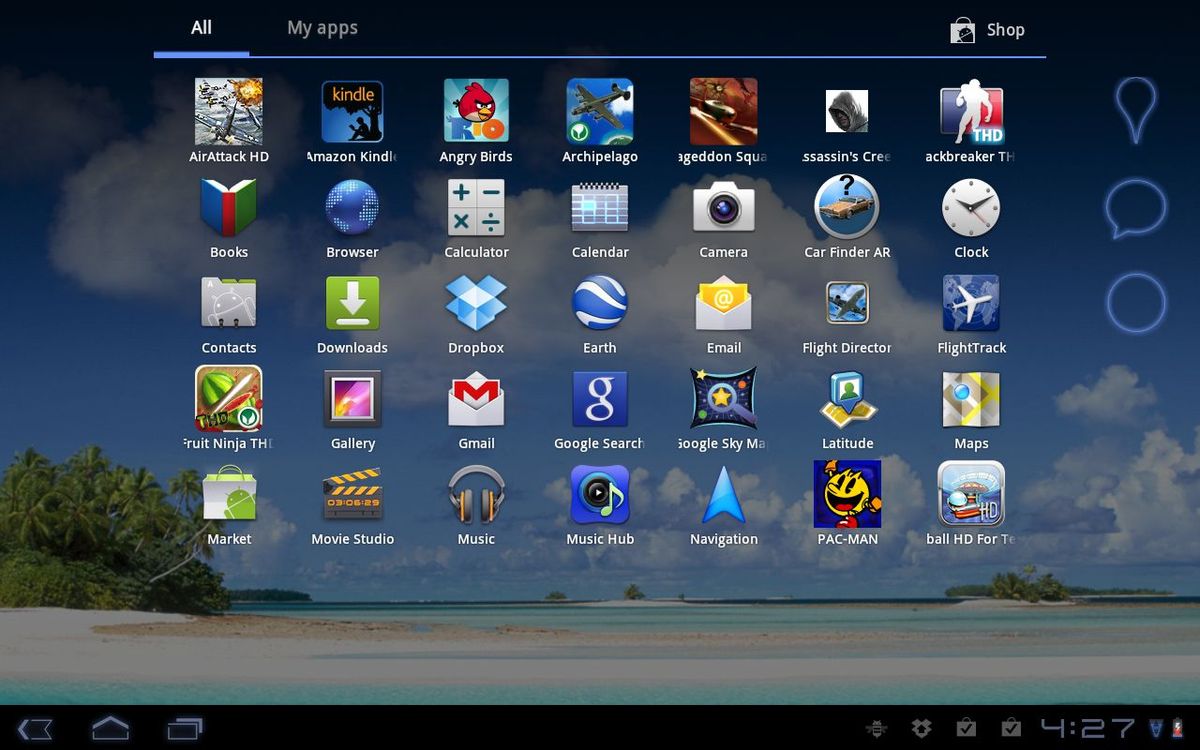This screenshot has height=750, width=1200.
Task: Open the USB debugging bug notification
Action: pyautogui.click(x=877, y=728)
